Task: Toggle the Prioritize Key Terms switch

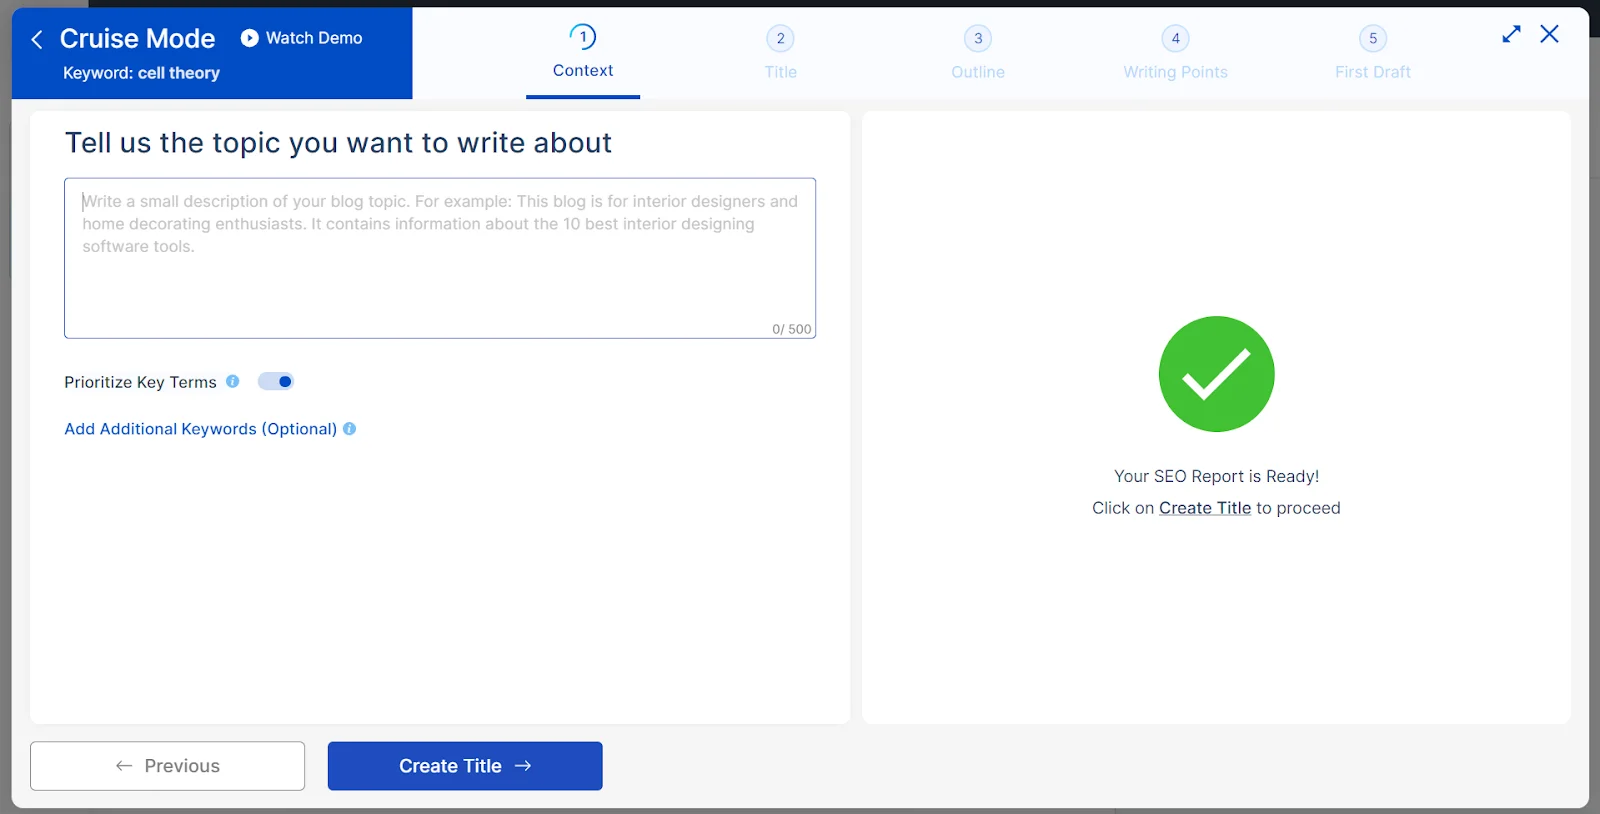Action: coord(276,381)
